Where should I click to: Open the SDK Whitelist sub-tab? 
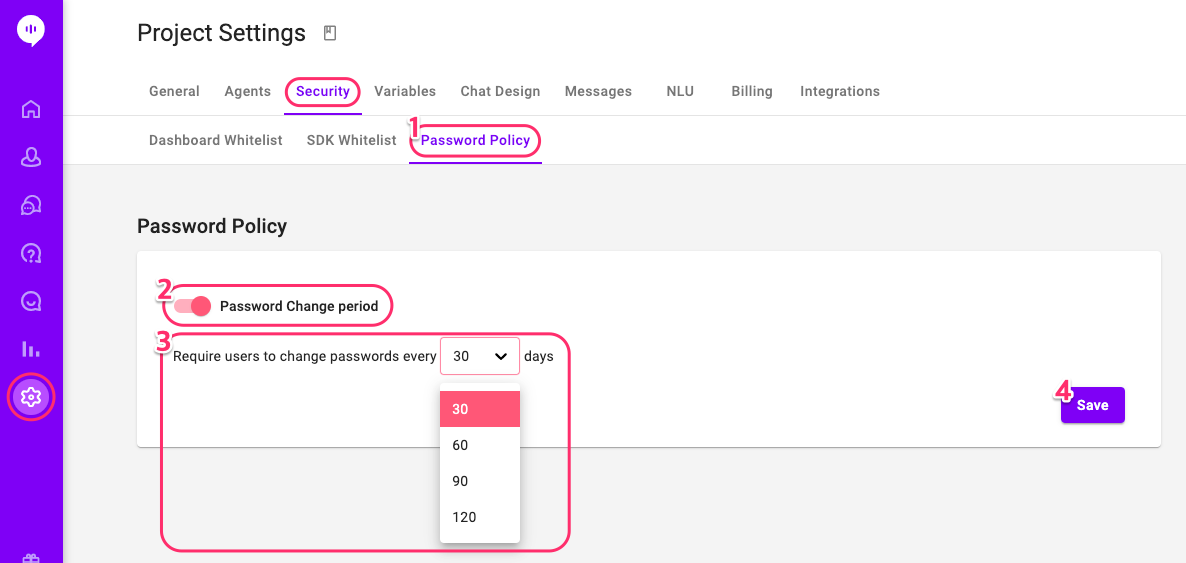(352, 140)
